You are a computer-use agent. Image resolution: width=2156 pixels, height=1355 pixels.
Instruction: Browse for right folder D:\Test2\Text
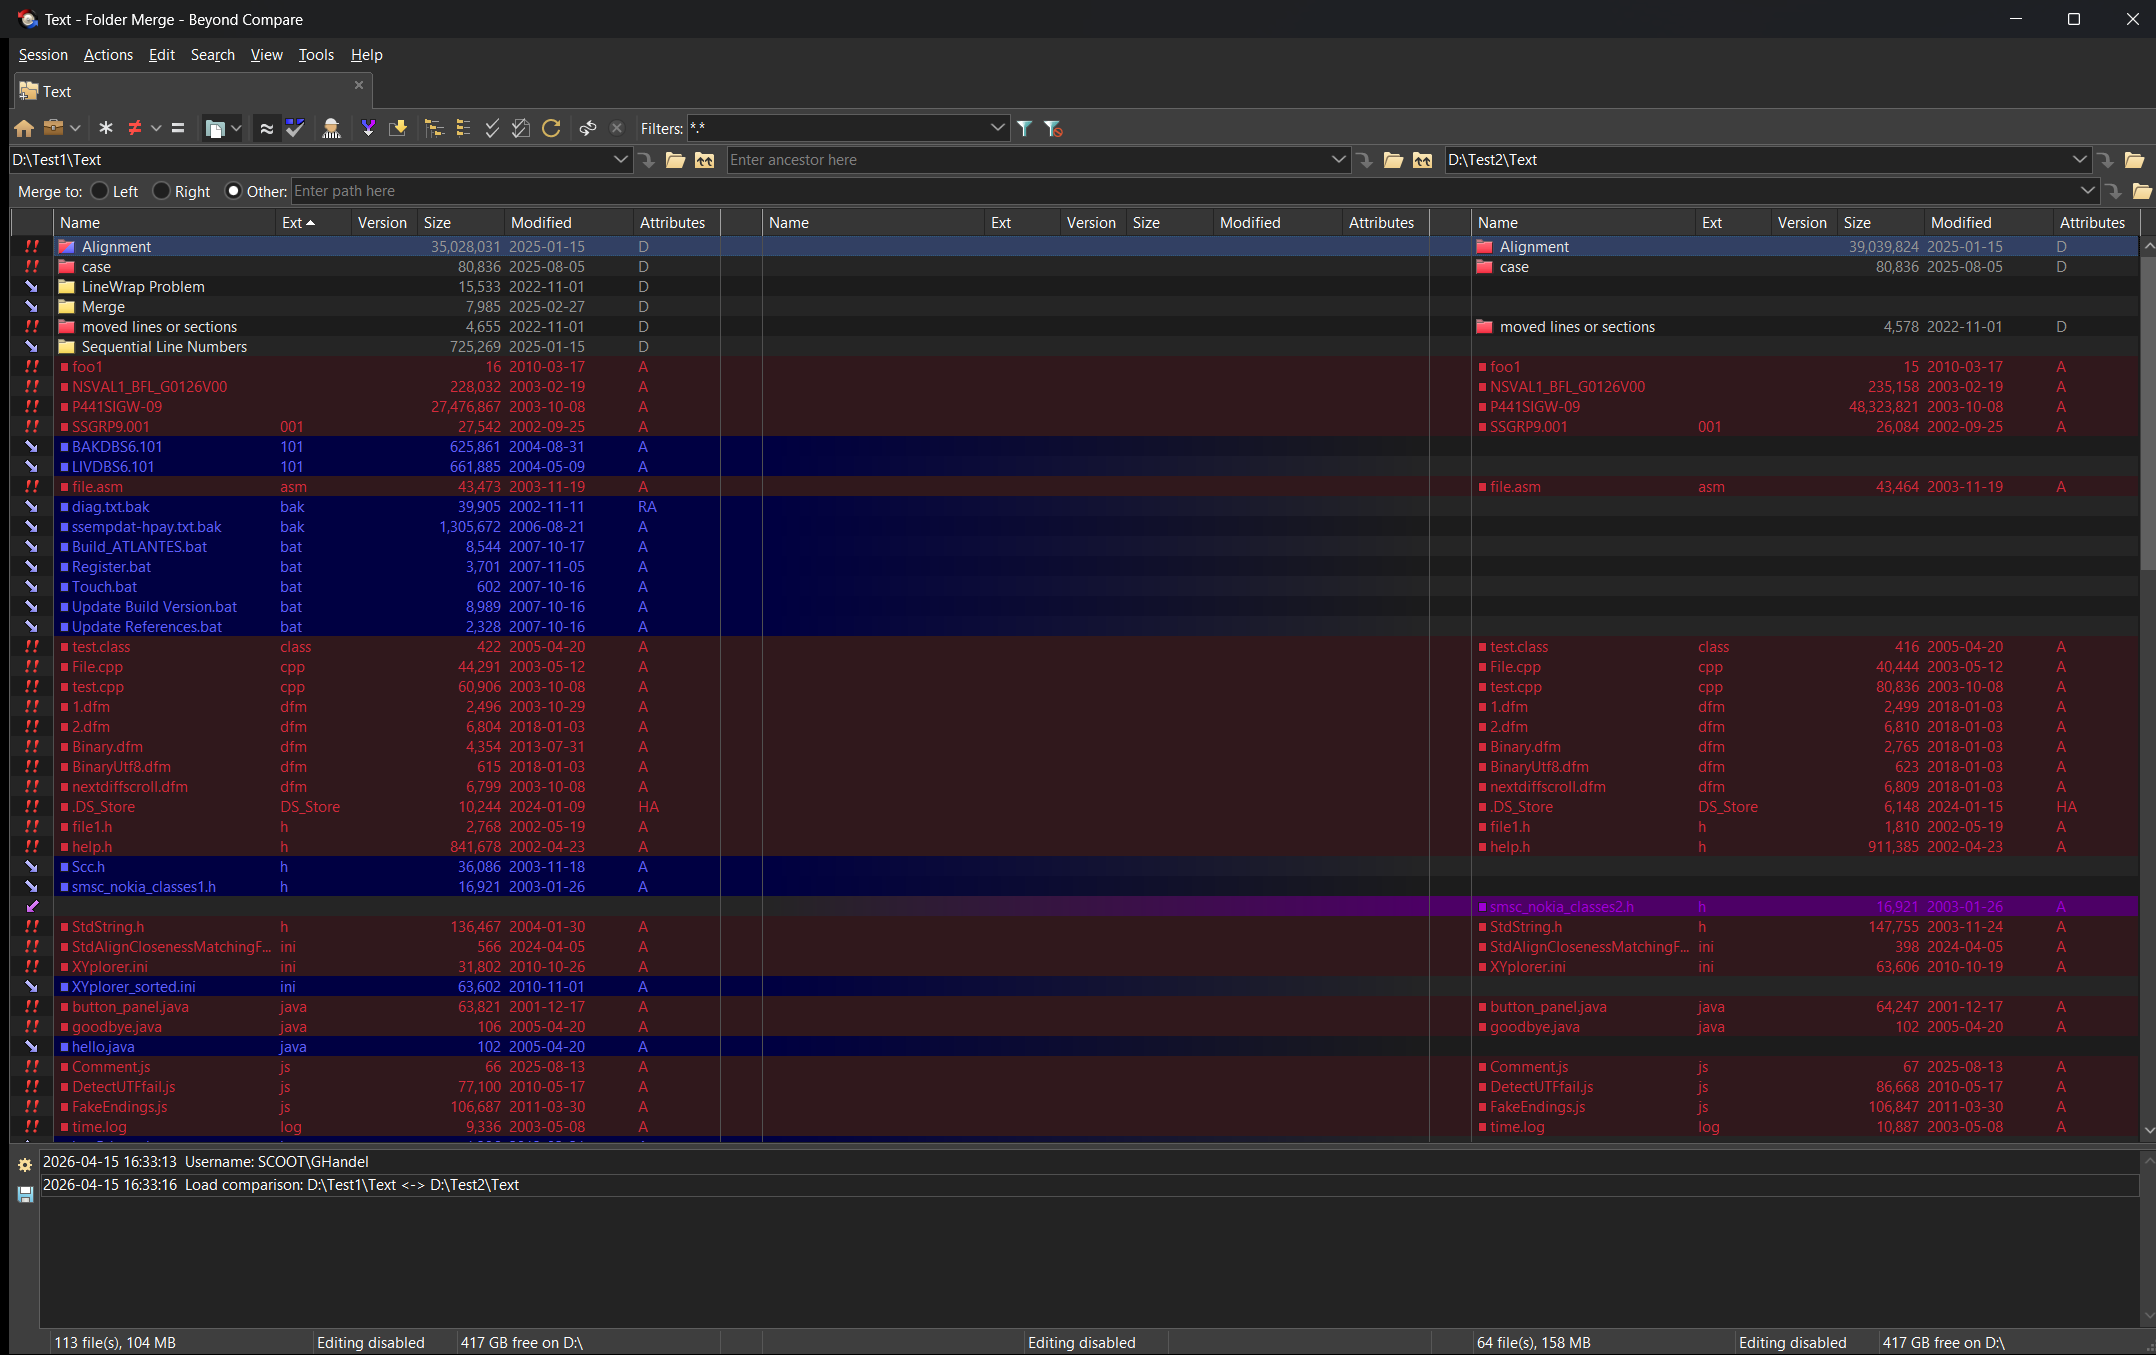point(2134,160)
